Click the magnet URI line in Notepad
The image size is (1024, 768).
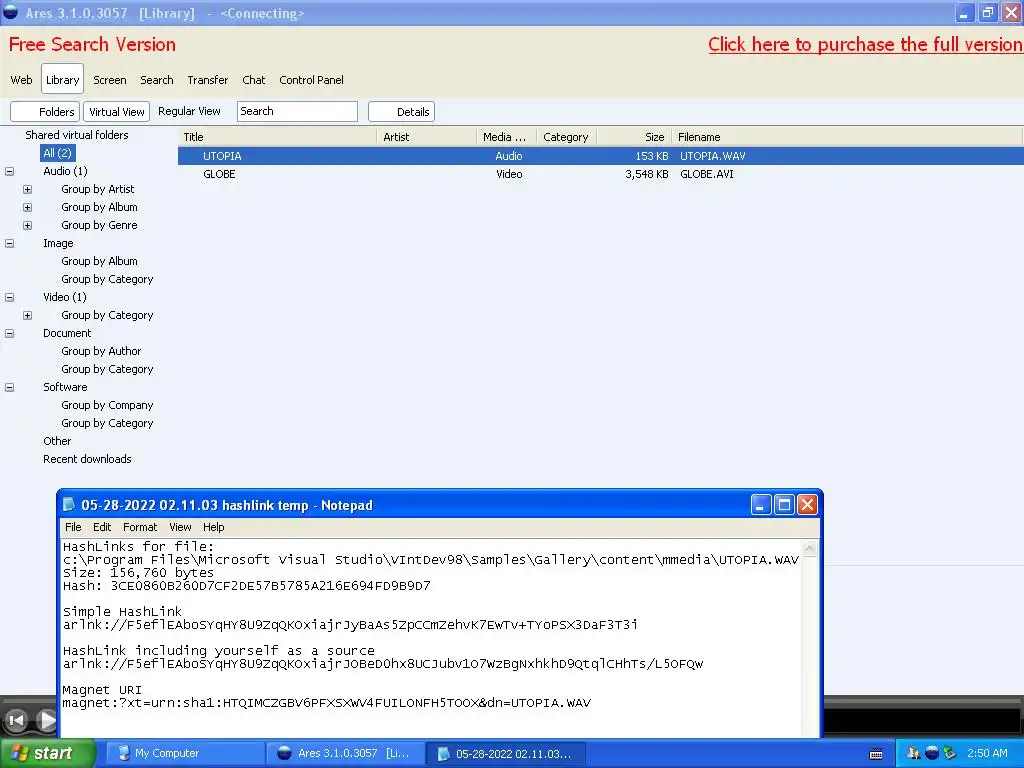click(x=327, y=703)
